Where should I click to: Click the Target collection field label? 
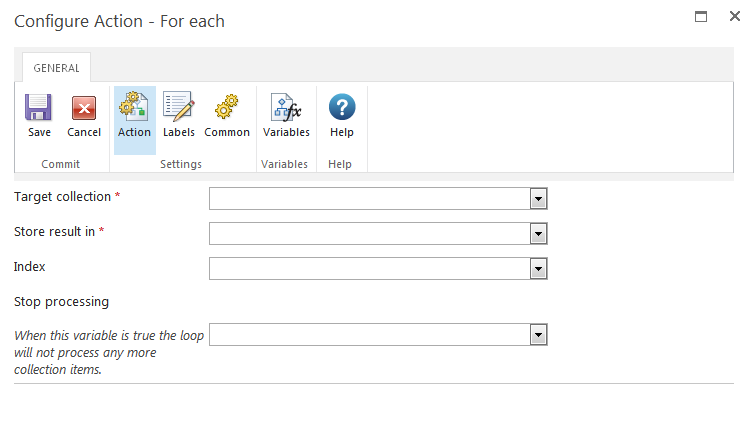[x=62, y=197]
